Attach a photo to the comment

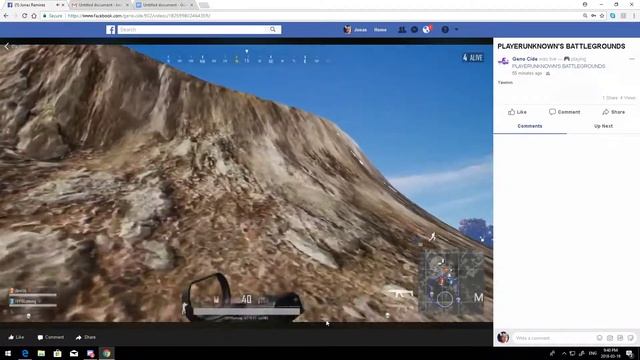pos(610,338)
